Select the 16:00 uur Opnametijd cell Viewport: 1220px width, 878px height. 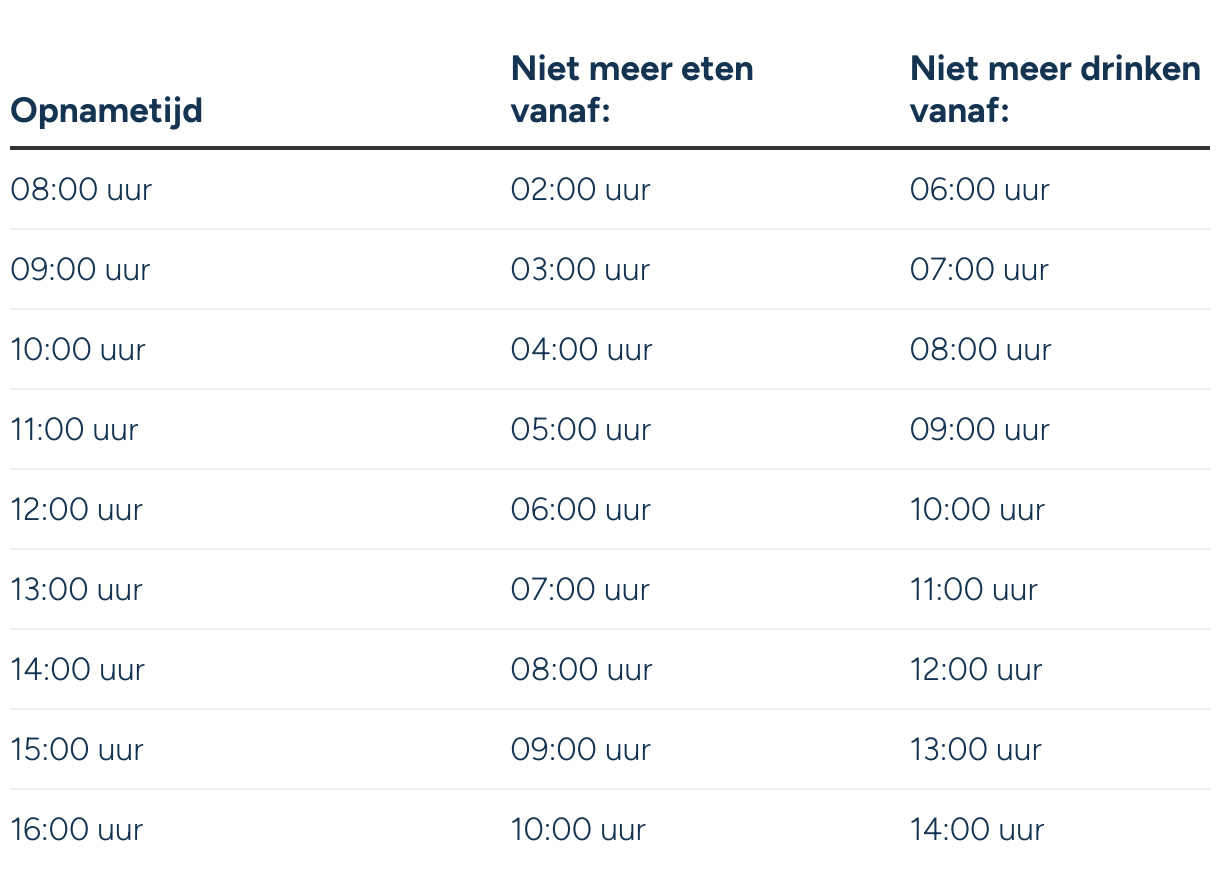[77, 830]
